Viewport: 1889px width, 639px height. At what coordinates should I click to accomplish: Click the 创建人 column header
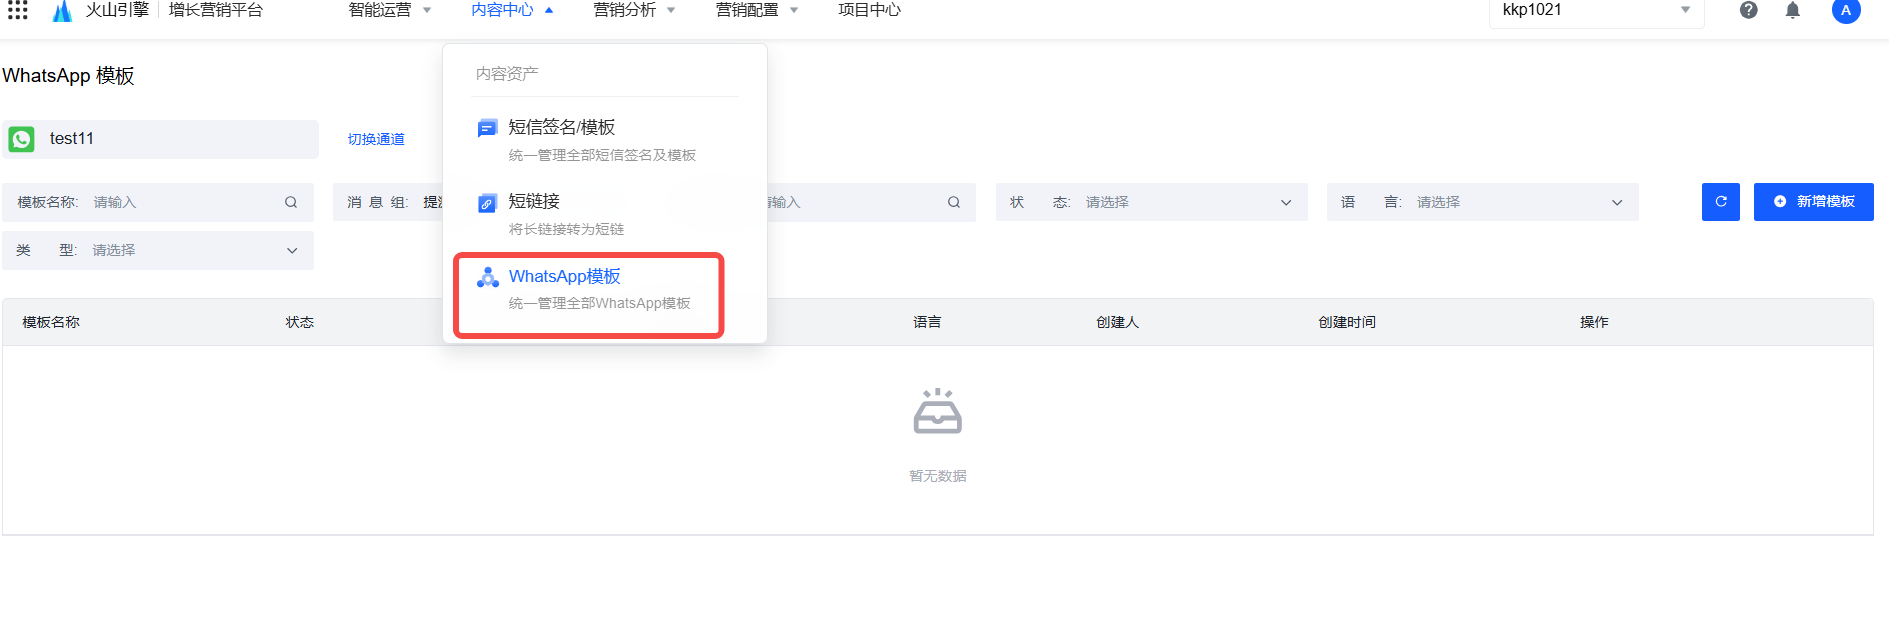(x=1117, y=322)
